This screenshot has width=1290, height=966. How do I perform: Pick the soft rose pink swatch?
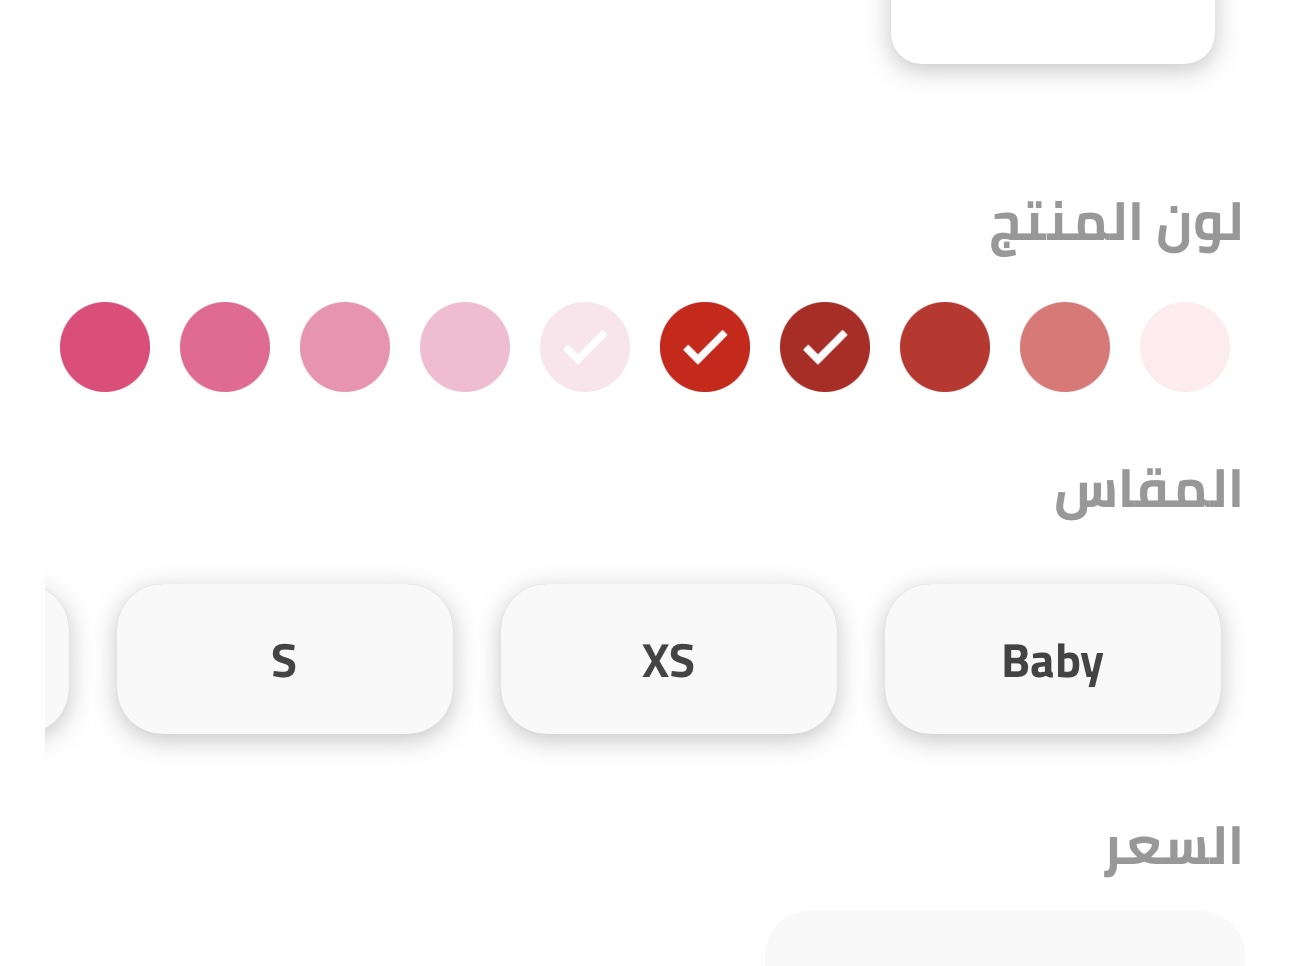pos(345,347)
